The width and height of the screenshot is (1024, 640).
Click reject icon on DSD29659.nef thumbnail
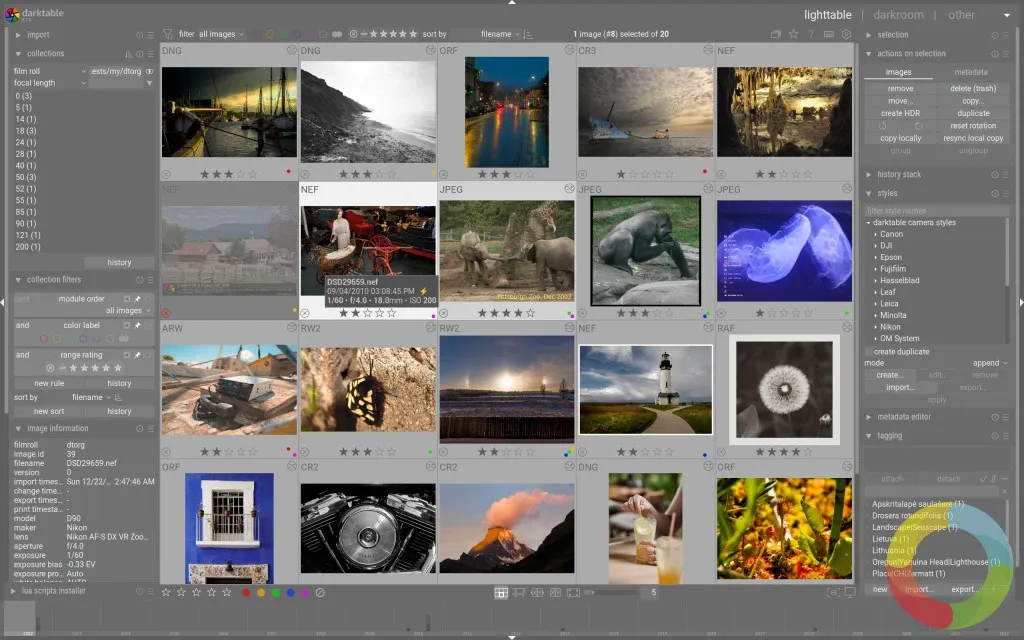(x=305, y=313)
